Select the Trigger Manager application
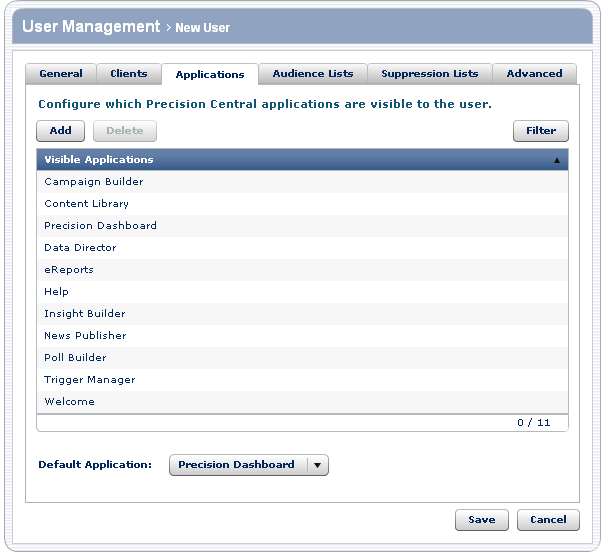 click(x=90, y=380)
